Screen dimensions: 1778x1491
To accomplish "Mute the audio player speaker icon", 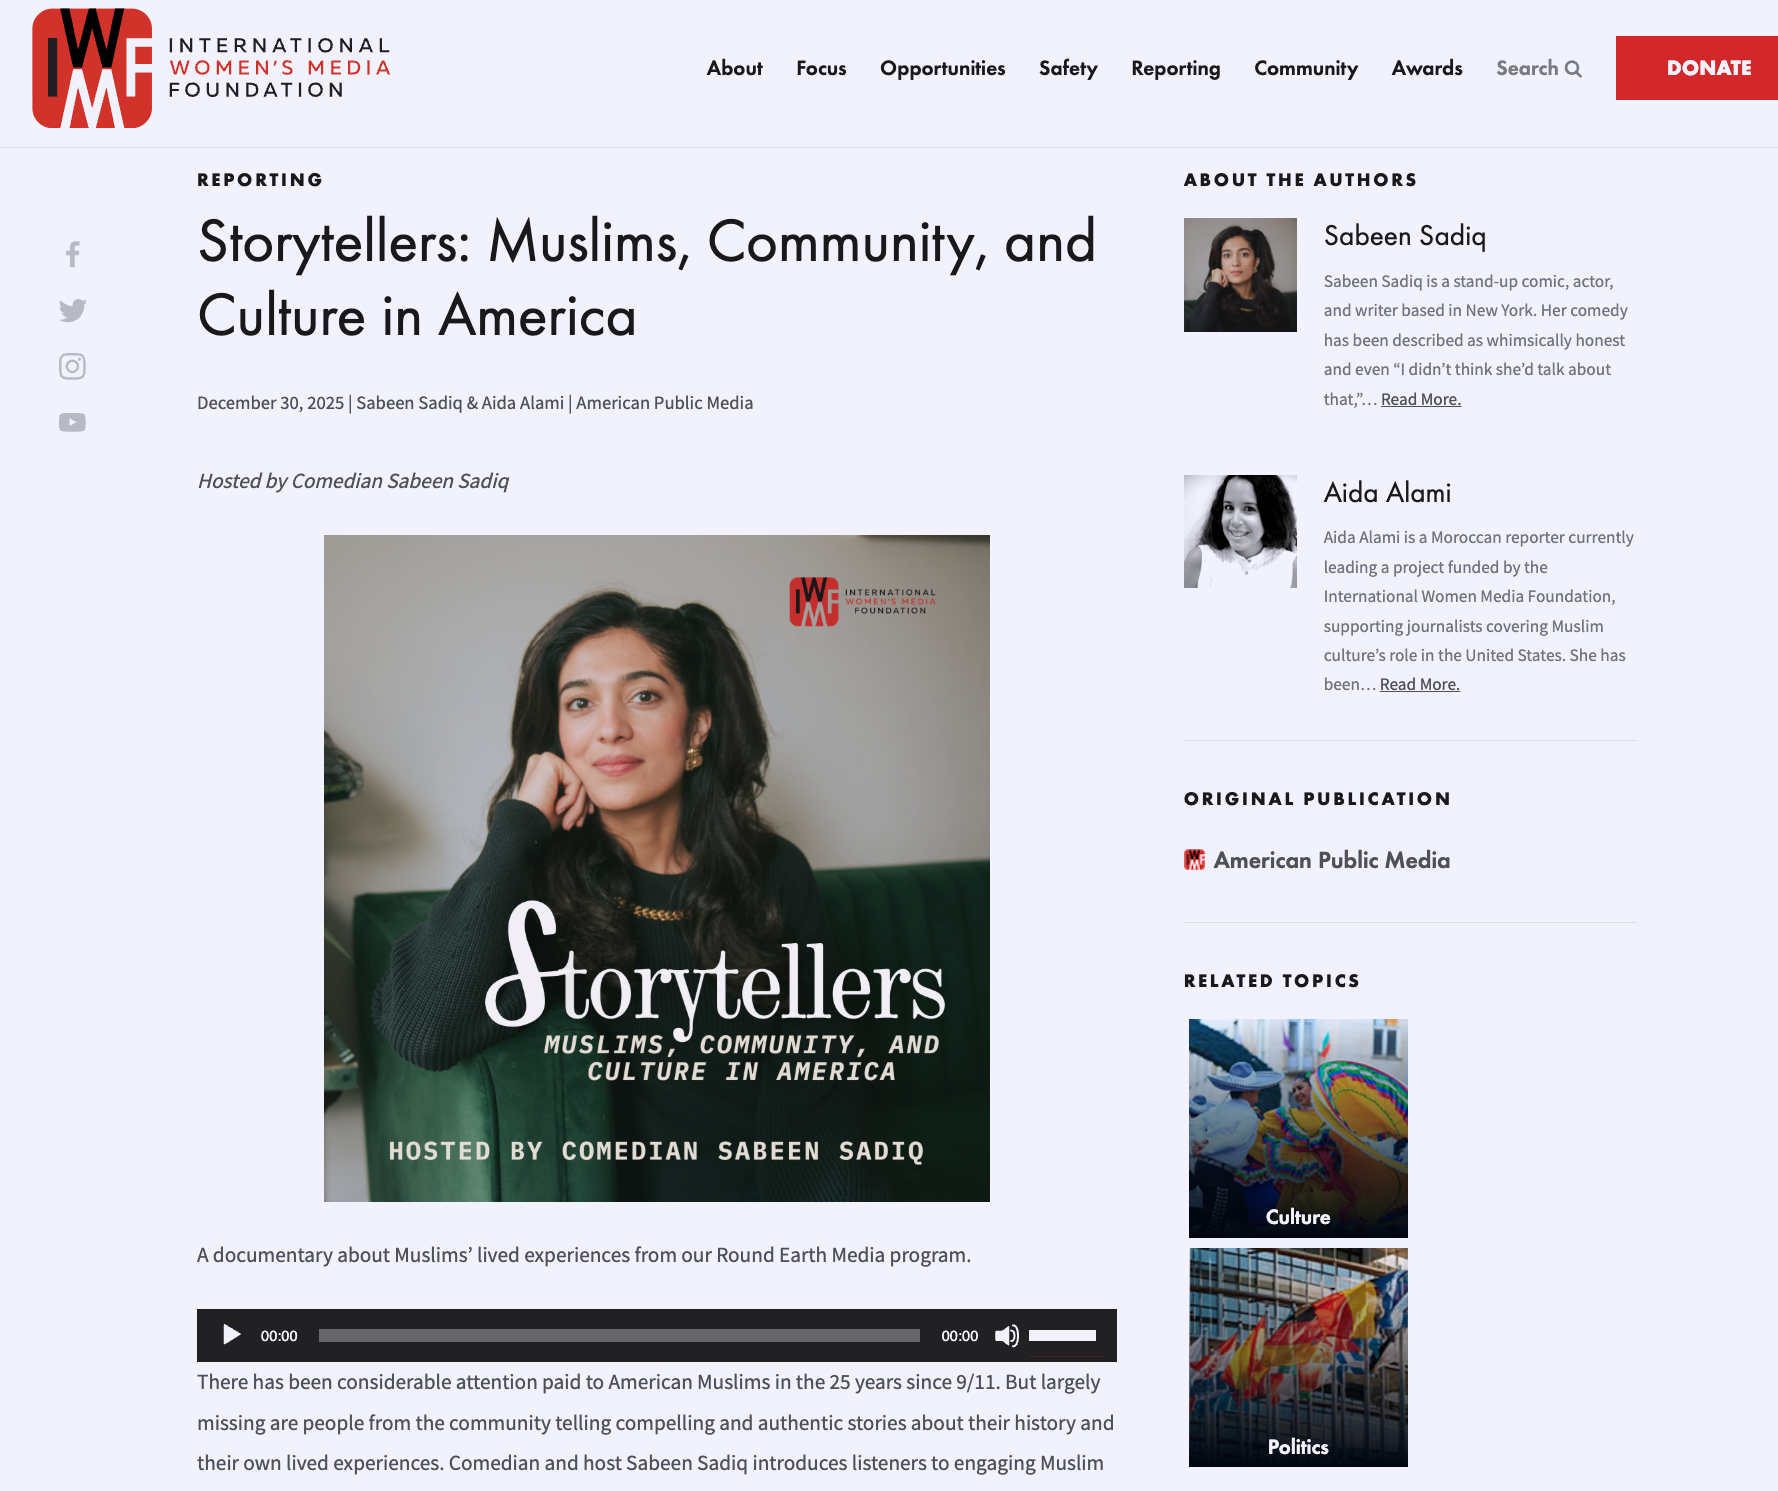I will click(1006, 1335).
